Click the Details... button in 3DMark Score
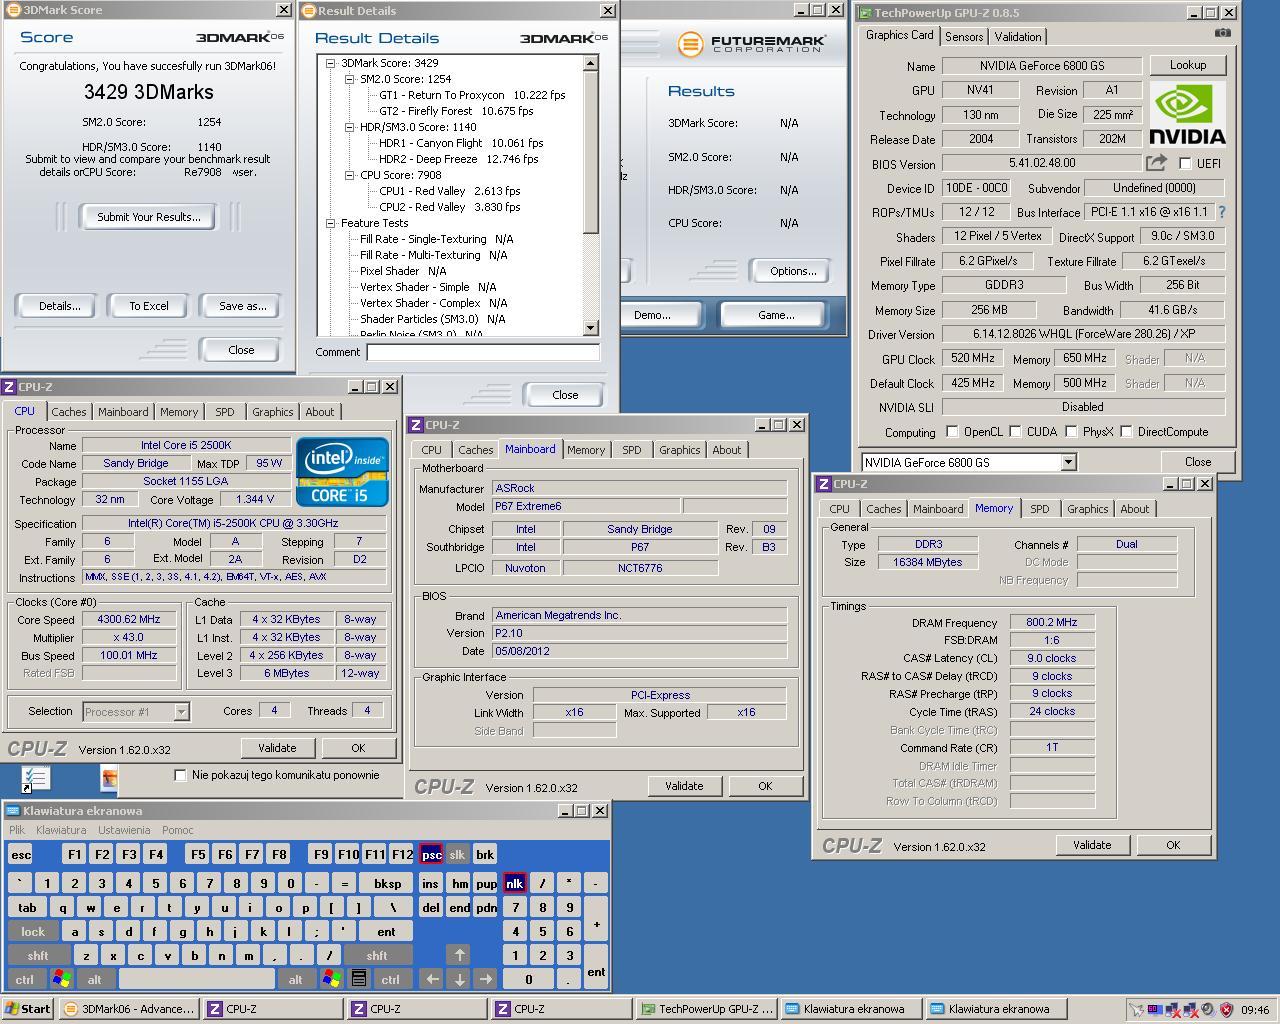 point(59,306)
